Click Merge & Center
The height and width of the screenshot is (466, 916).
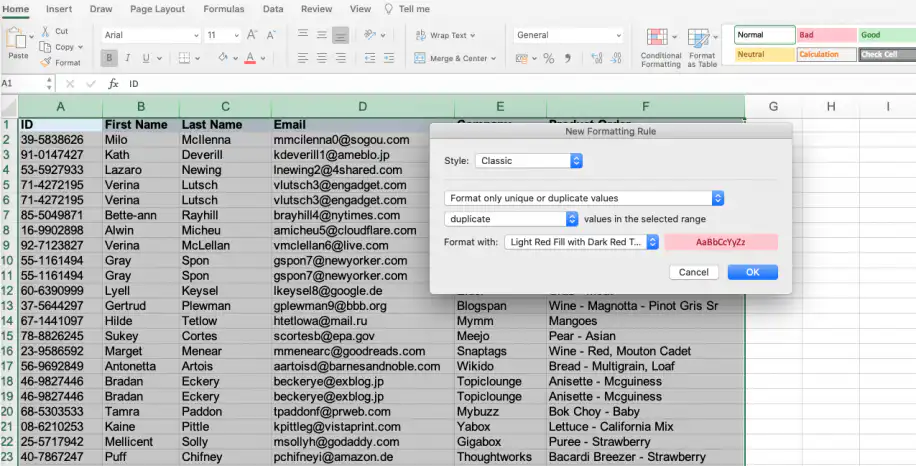coord(454,58)
